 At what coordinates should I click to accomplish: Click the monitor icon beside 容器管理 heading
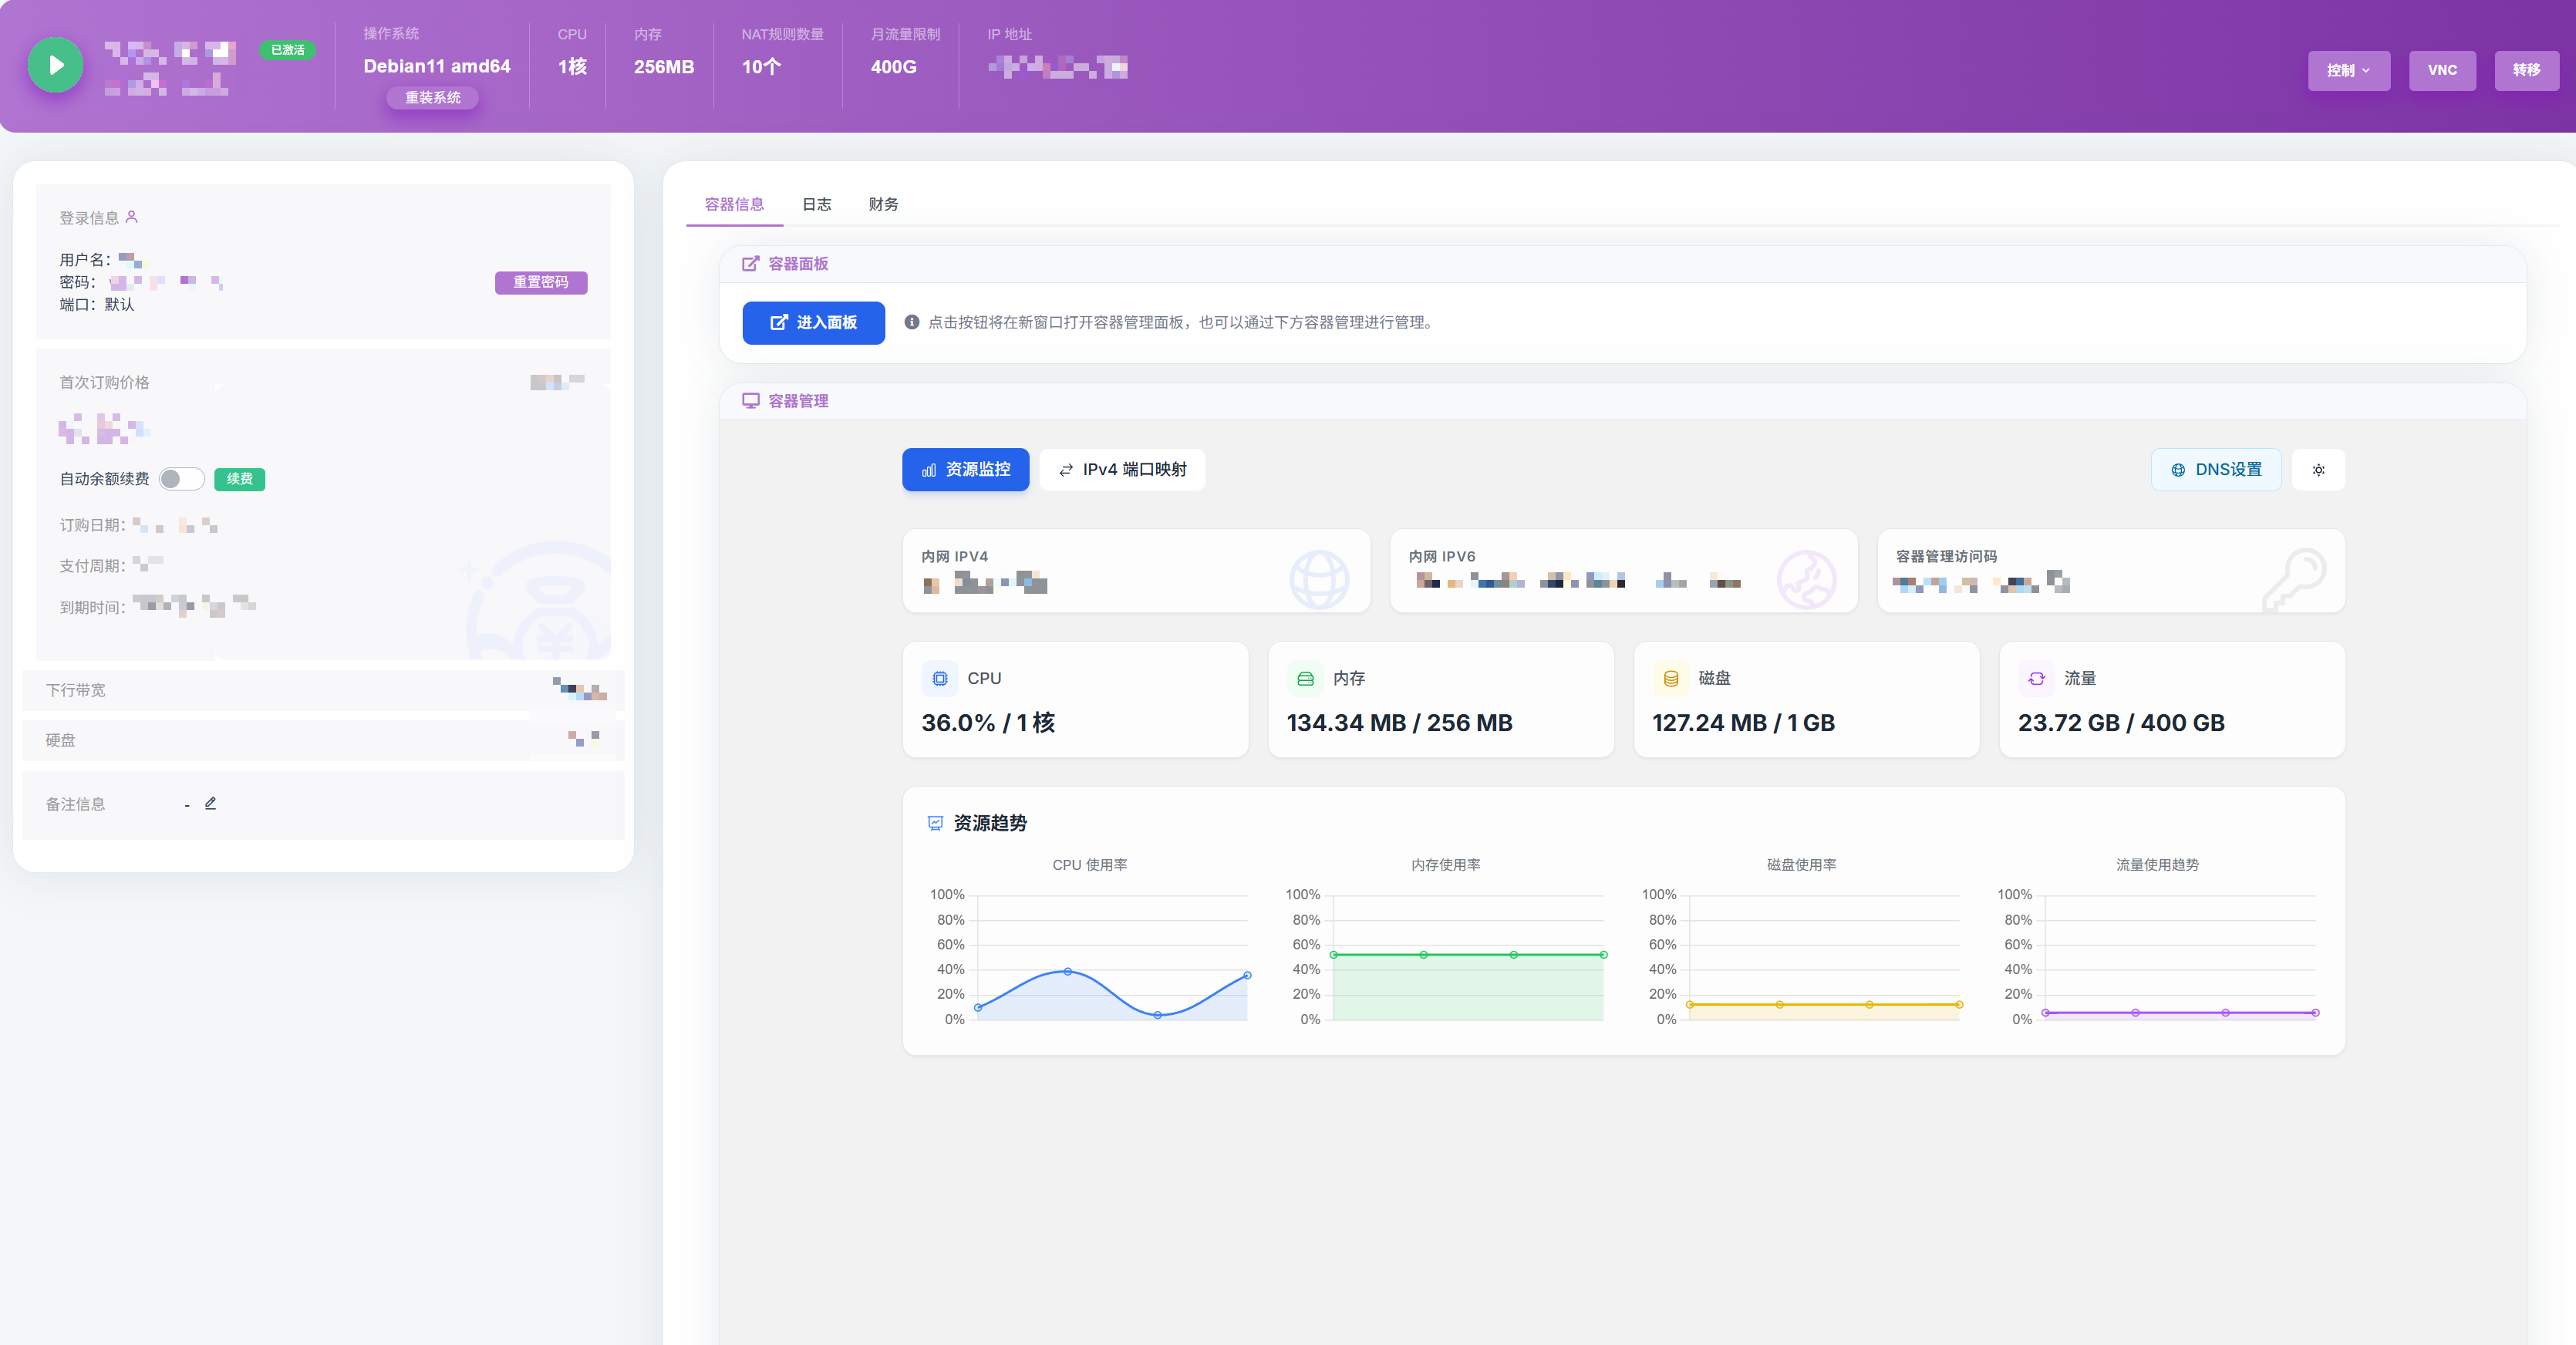[x=750, y=401]
